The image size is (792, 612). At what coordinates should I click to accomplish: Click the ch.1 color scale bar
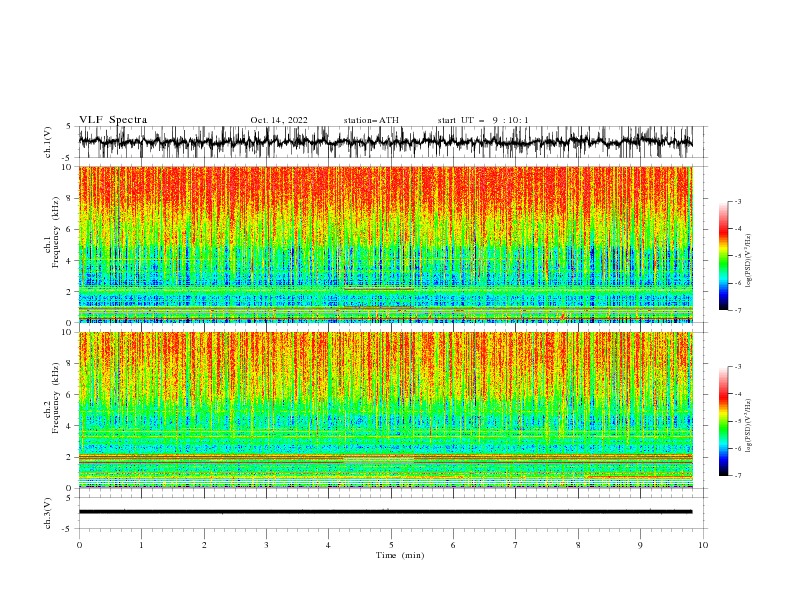click(x=723, y=256)
